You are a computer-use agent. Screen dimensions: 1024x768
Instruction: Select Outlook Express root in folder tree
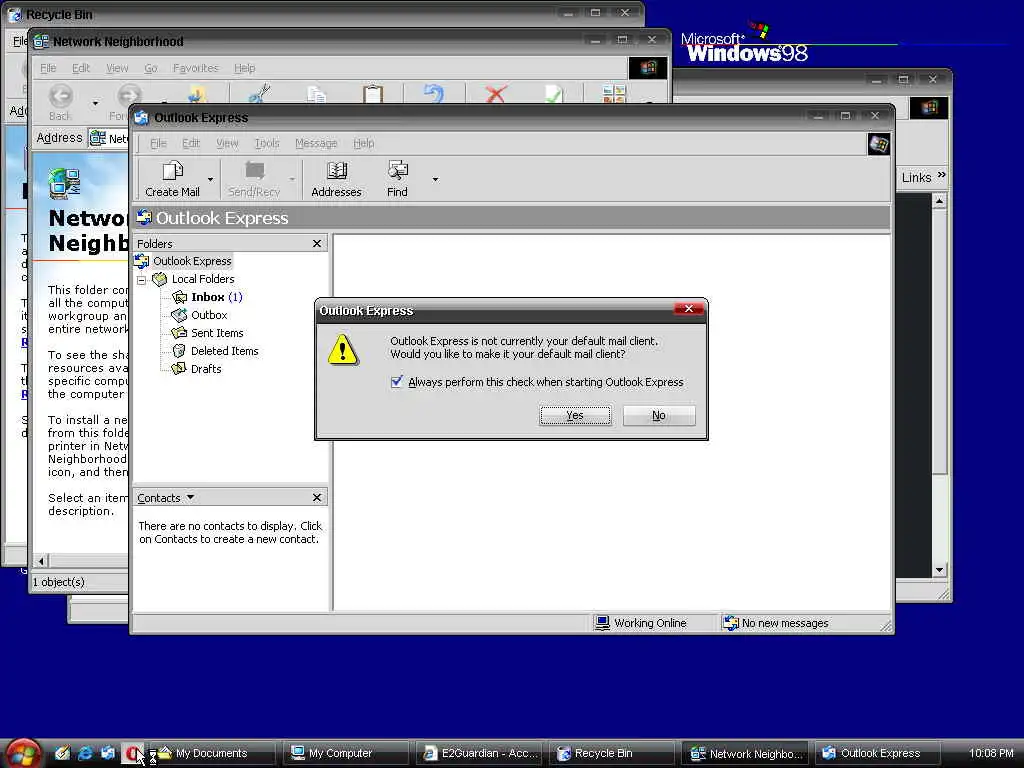click(192, 261)
